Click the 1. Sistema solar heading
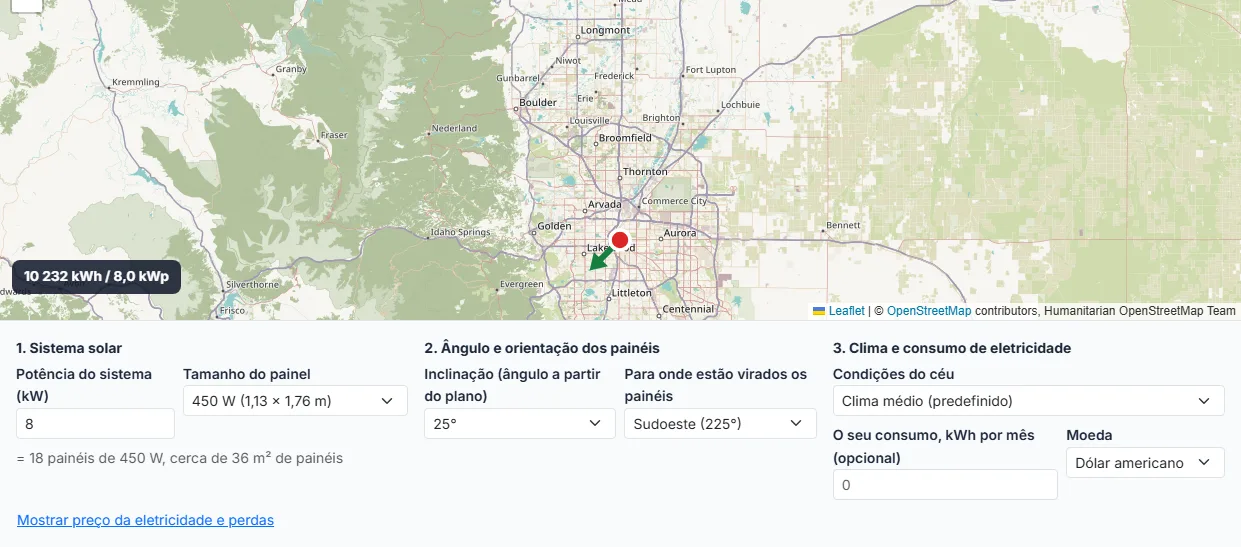 (69, 348)
